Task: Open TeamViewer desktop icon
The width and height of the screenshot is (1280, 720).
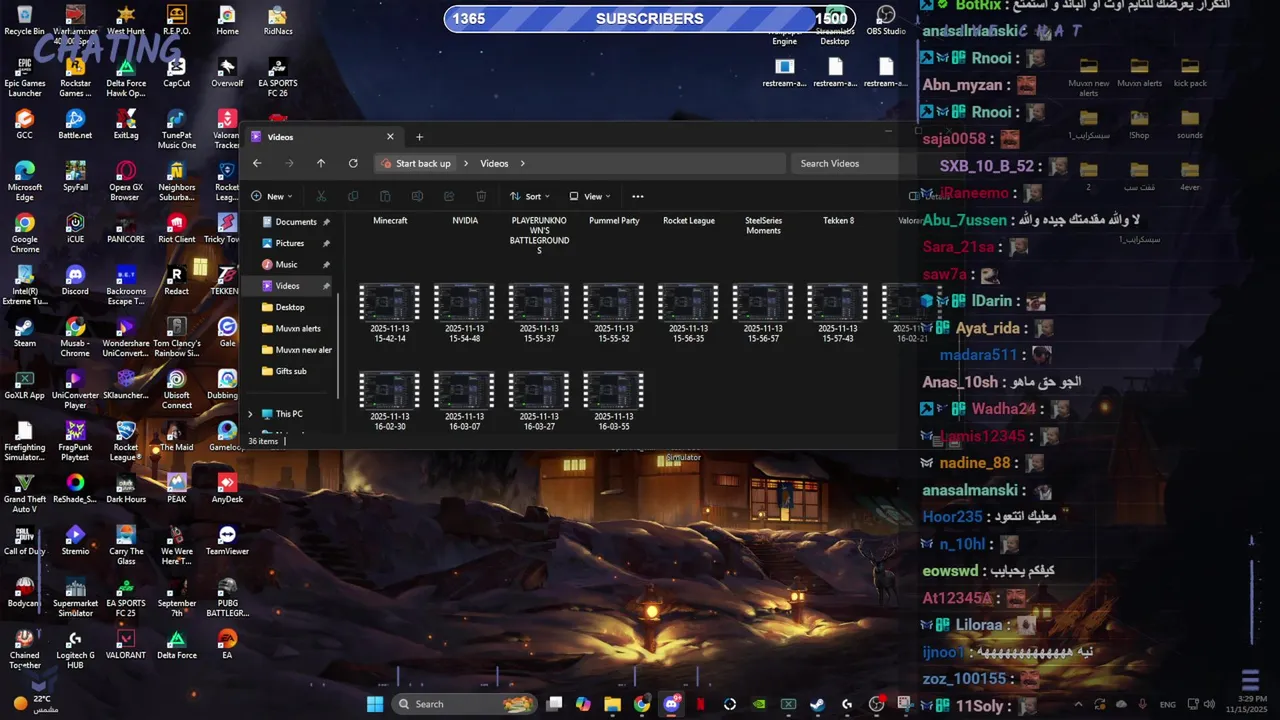Action: 227,540
